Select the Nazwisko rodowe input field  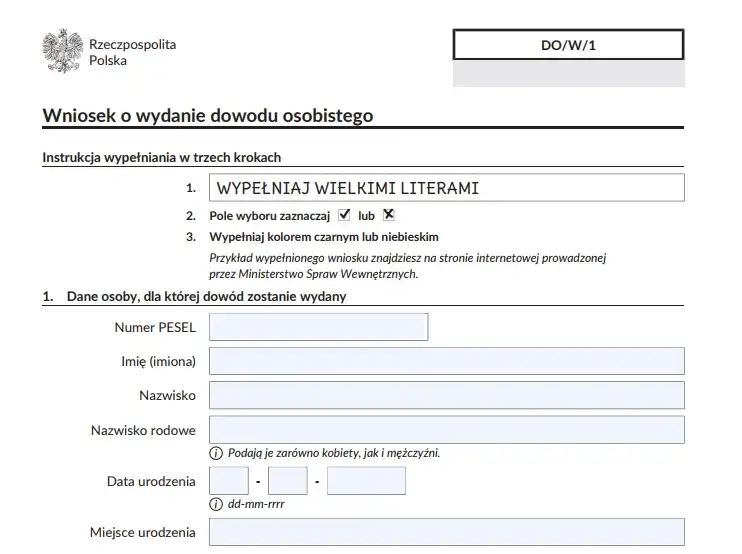[447, 430]
